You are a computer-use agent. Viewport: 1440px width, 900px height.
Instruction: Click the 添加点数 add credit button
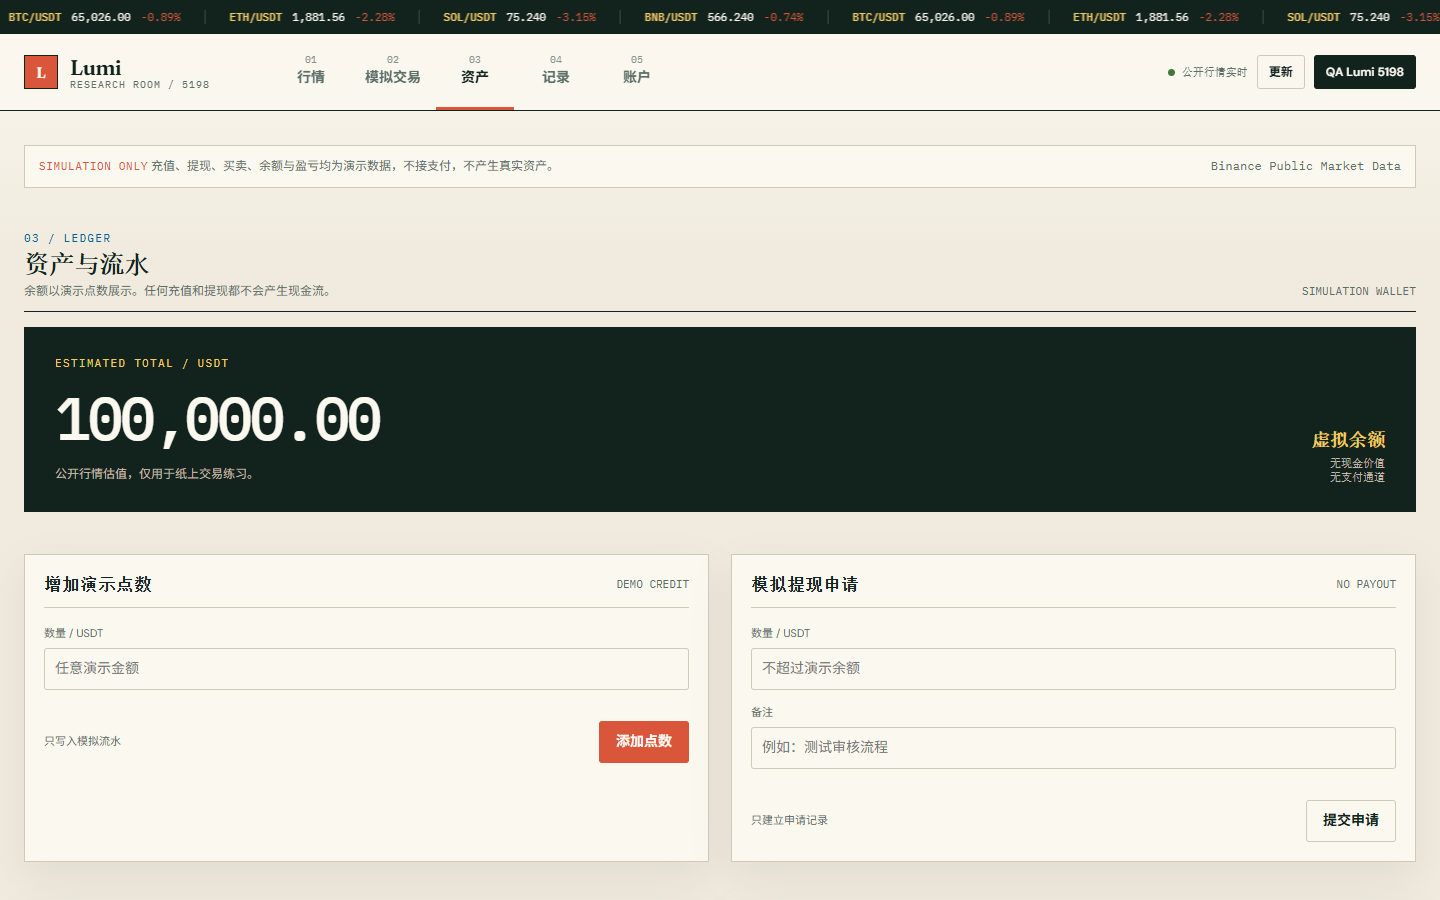click(644, 742)
